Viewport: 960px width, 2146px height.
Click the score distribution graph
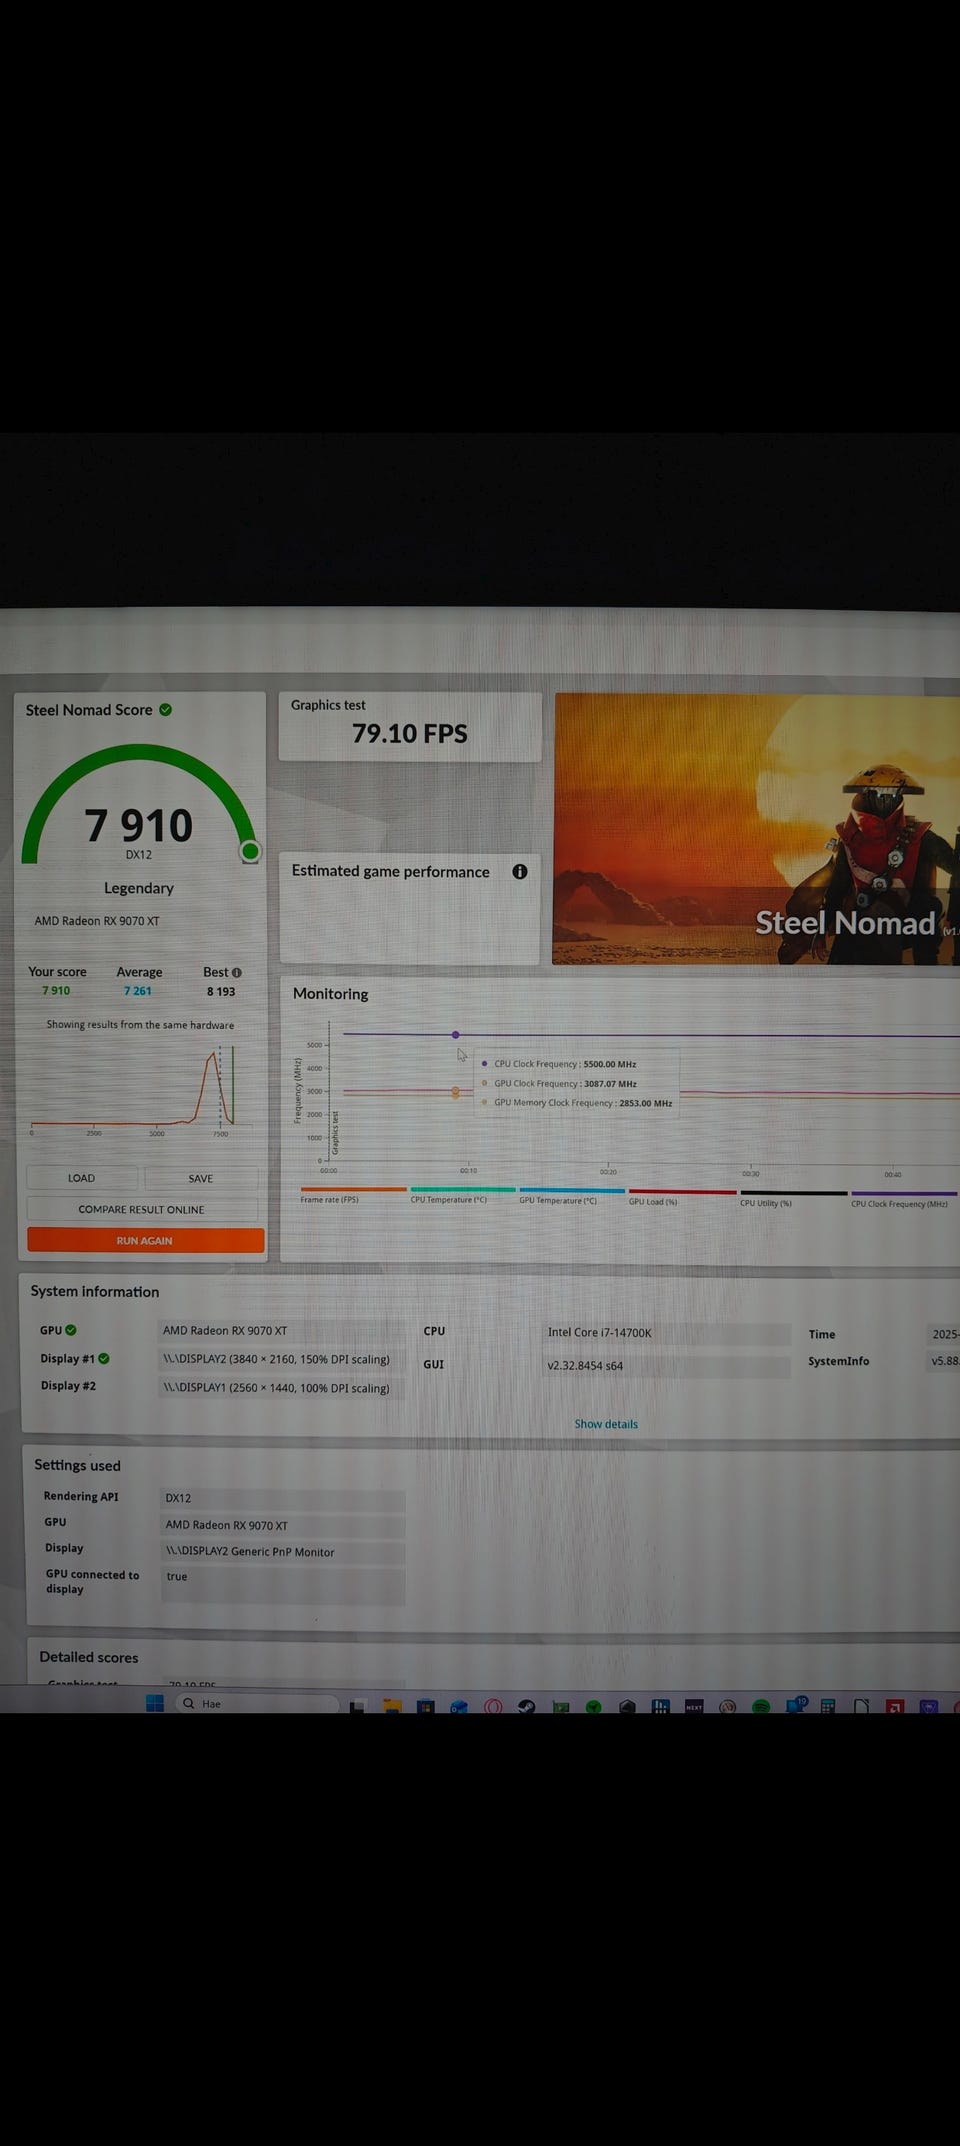140,1088
